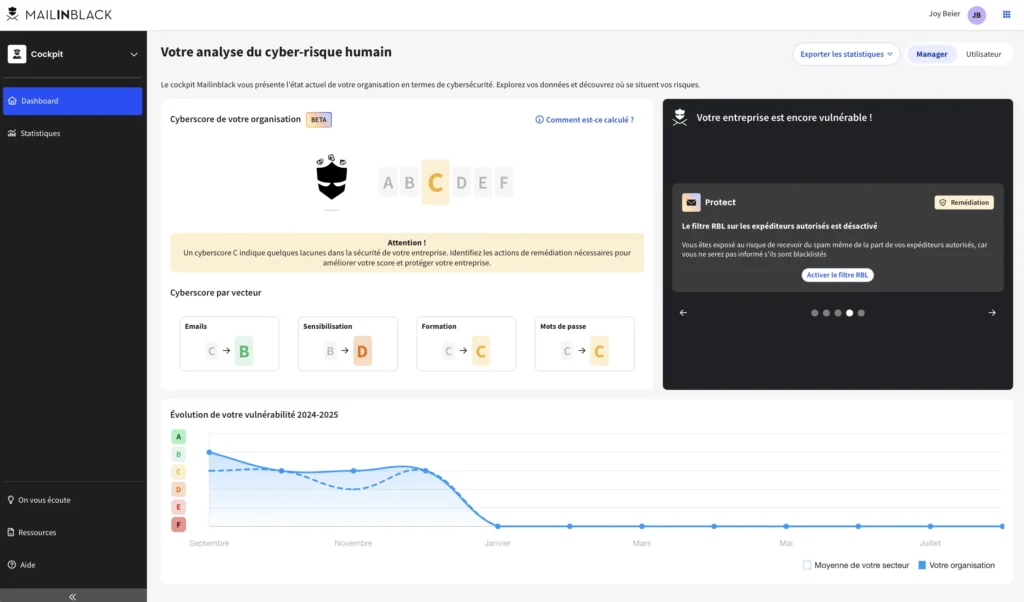The height and width of the screenshot is (602, 1024).
Task: Switch view to Manager
Action: [x=931, y=54]
